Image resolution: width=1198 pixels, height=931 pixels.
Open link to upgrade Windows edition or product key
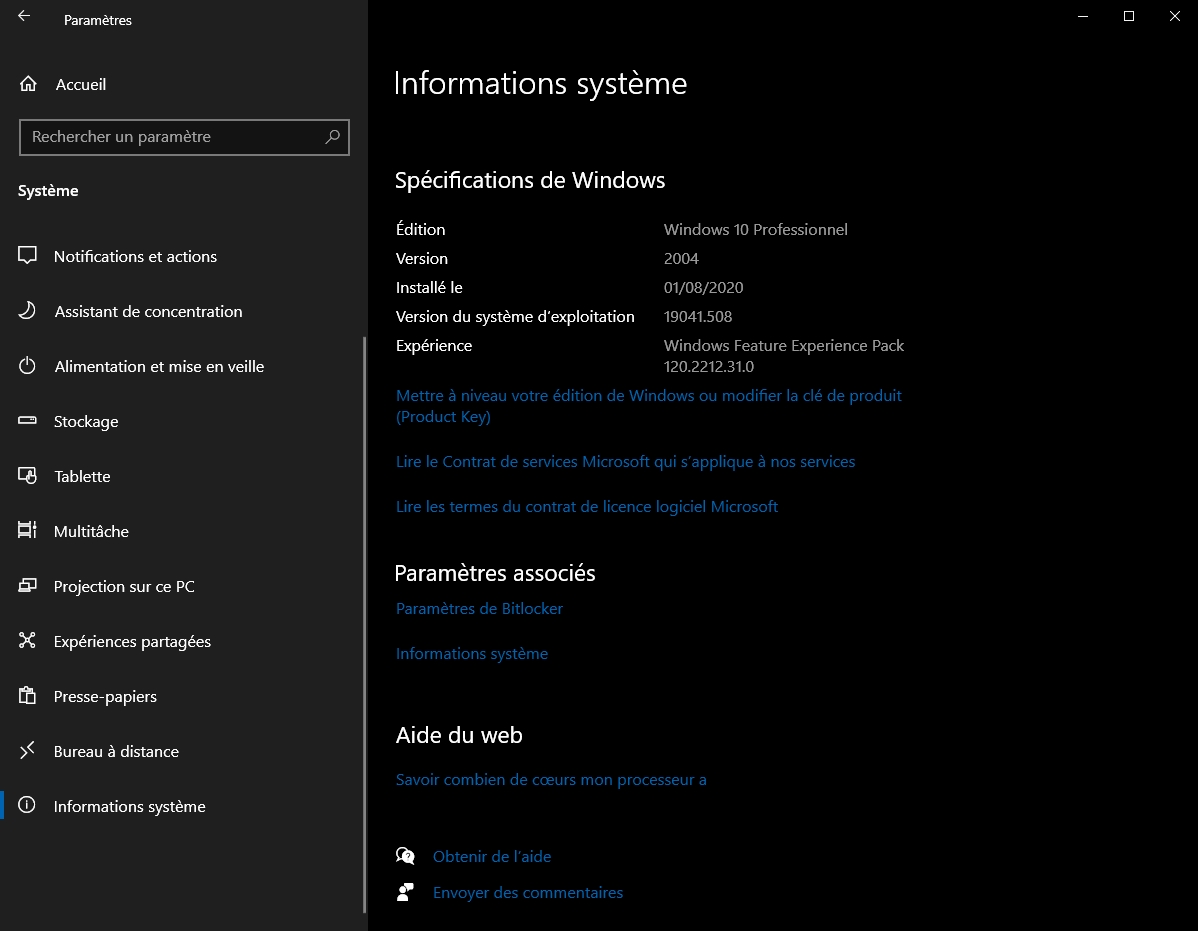coord(649,406)
